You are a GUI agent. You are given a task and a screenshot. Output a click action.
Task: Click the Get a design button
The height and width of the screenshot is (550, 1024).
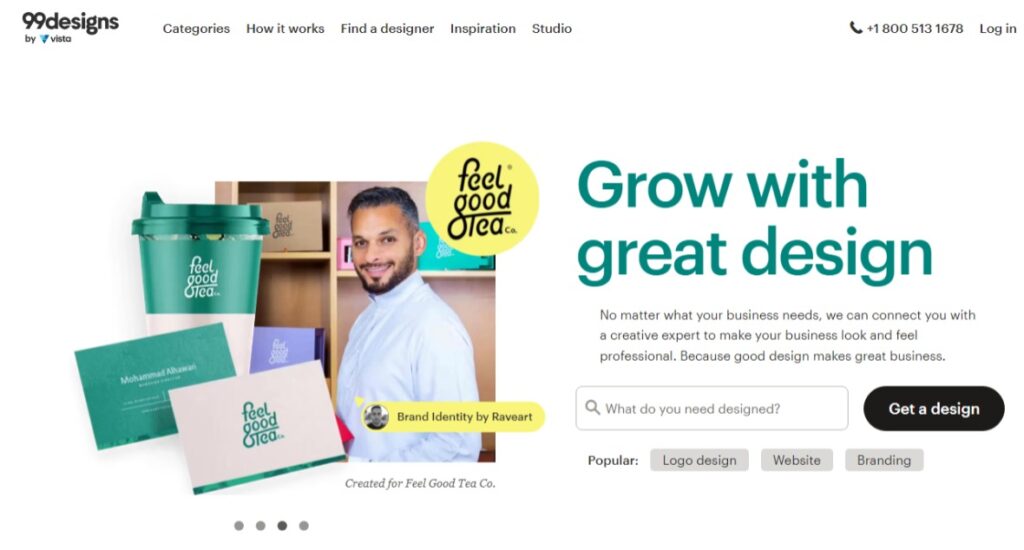[x=934, y=408]
